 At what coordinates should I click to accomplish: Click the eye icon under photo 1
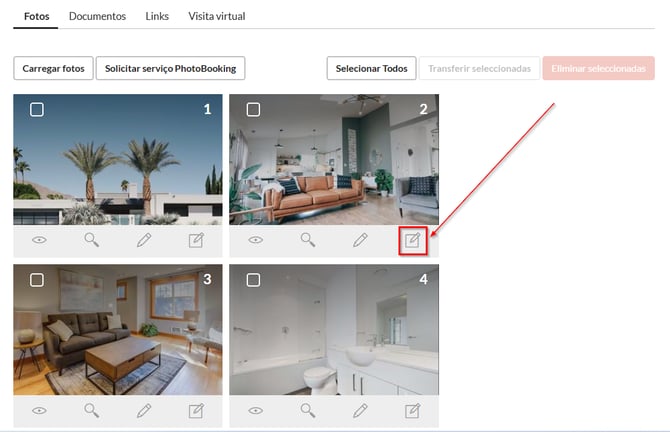point(40,240)
